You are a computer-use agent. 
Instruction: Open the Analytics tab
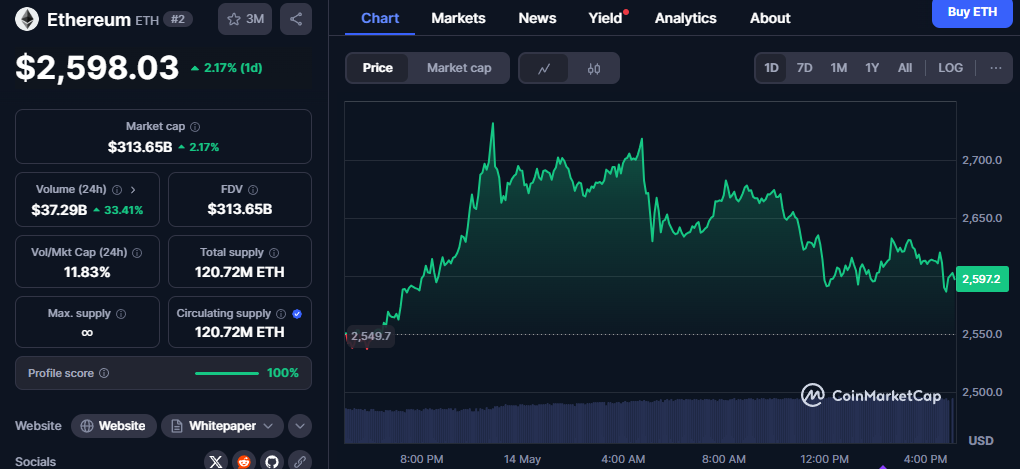tap(686, 18)
